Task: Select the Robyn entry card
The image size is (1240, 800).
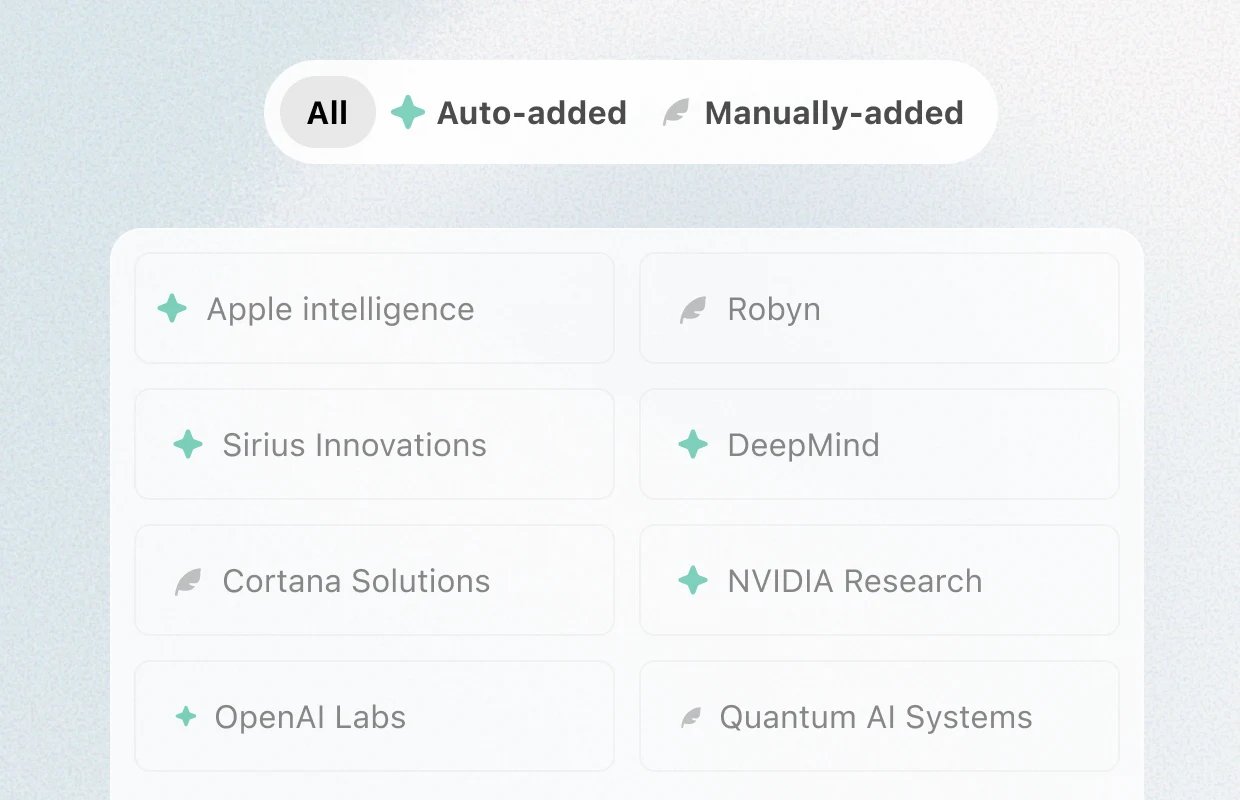Action: click(878, 309)
